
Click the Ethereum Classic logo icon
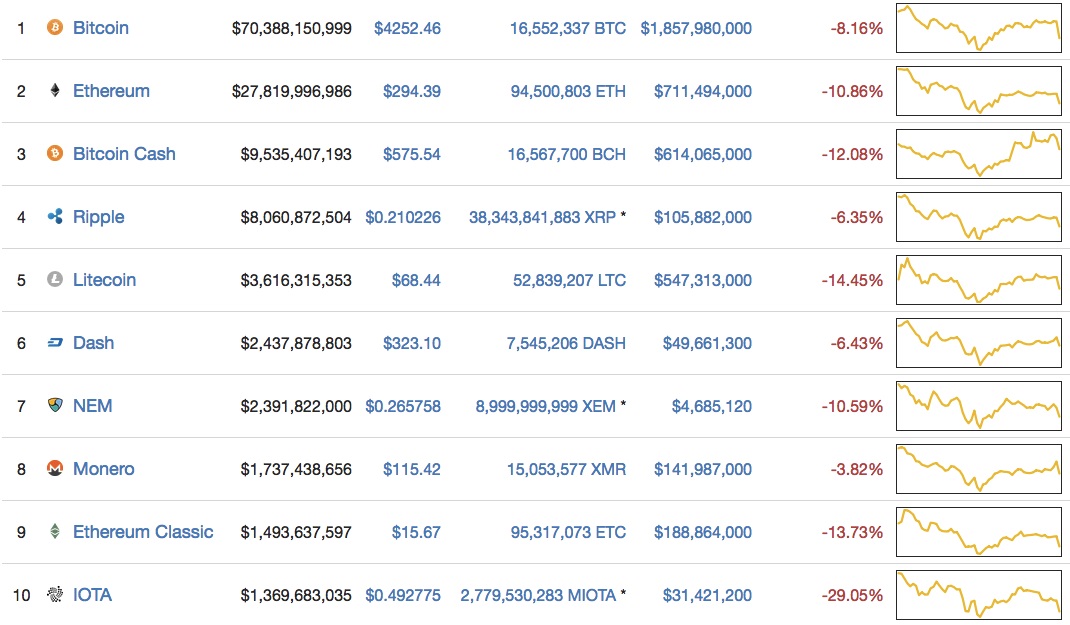coord(54,532)
